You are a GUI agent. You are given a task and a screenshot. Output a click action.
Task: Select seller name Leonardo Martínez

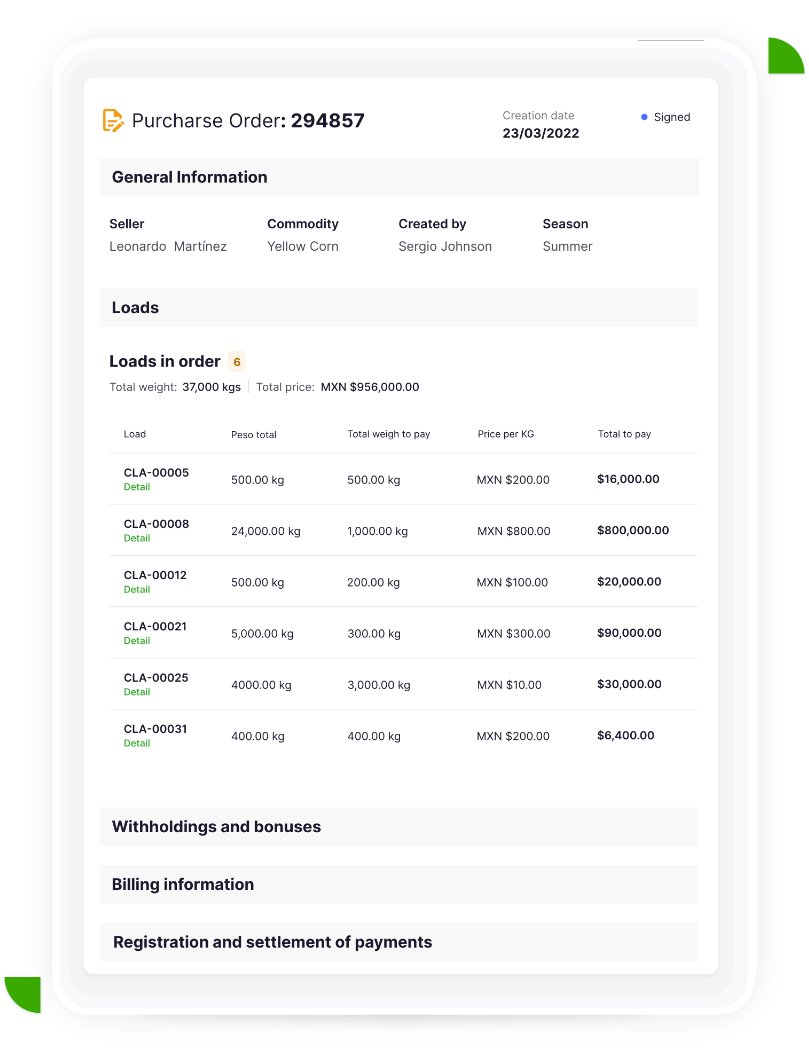(168, 246)
